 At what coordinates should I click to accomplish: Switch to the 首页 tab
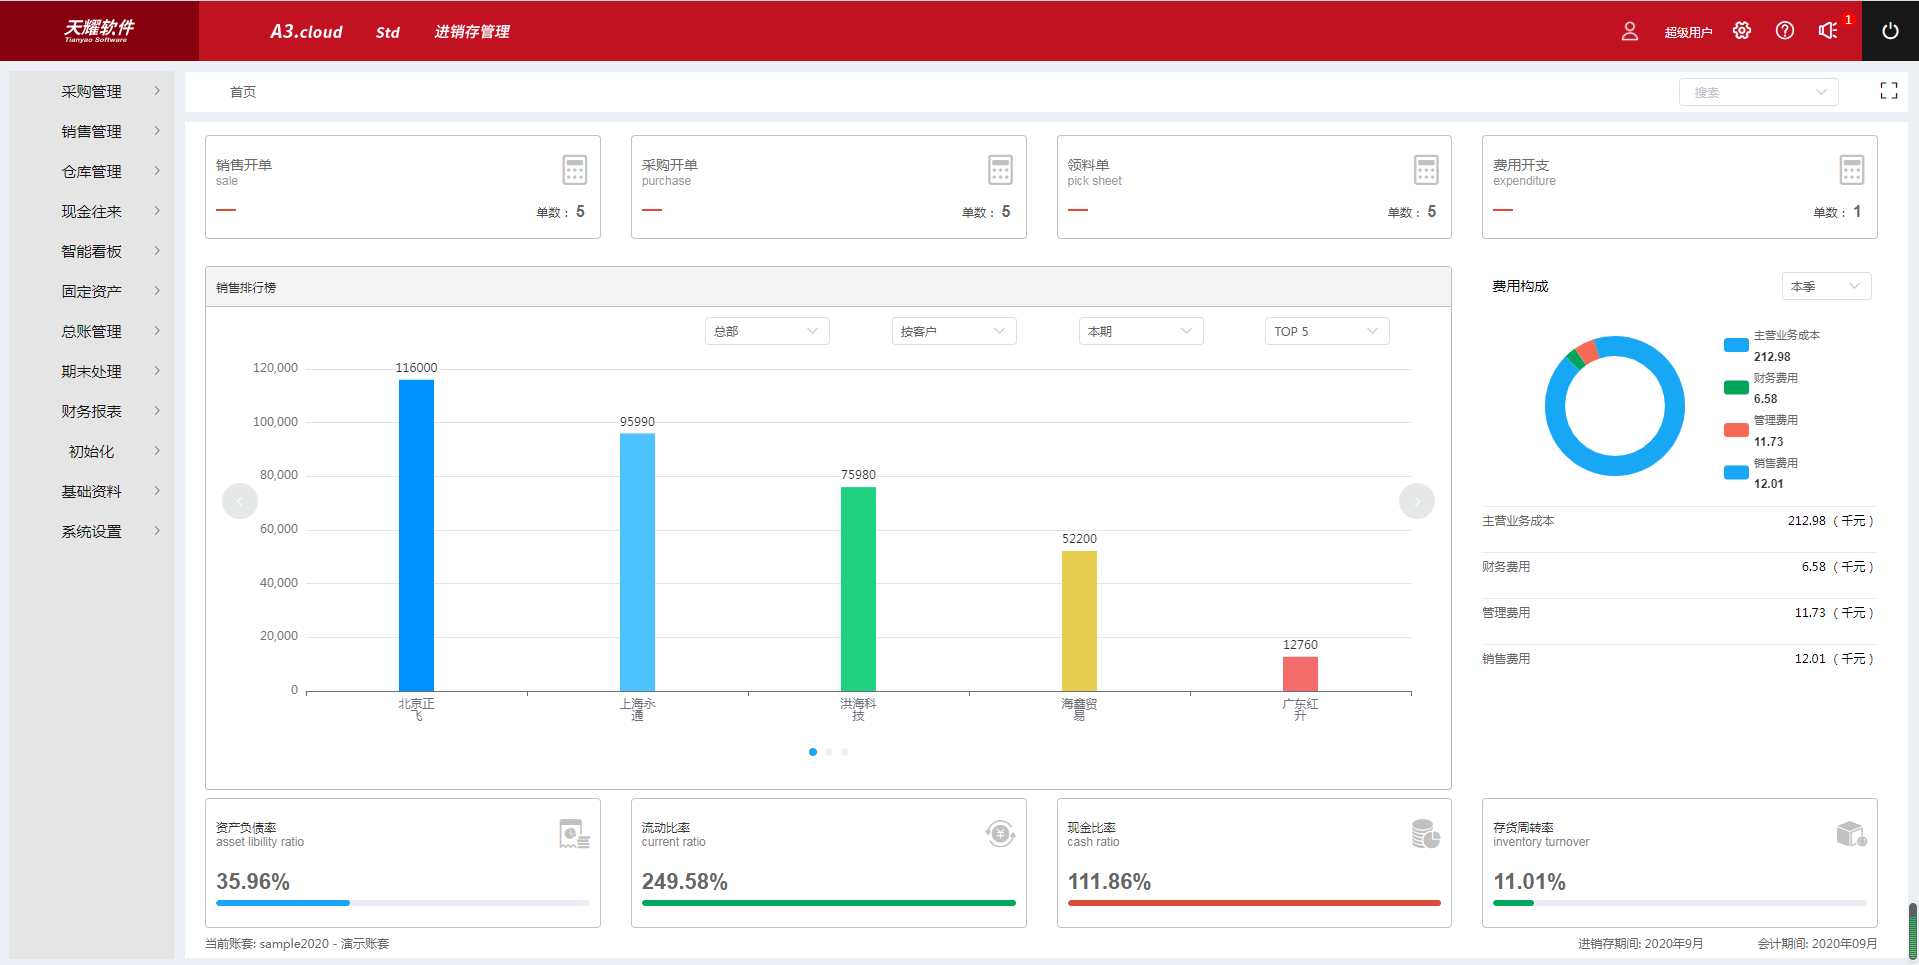tap(243, 92)
